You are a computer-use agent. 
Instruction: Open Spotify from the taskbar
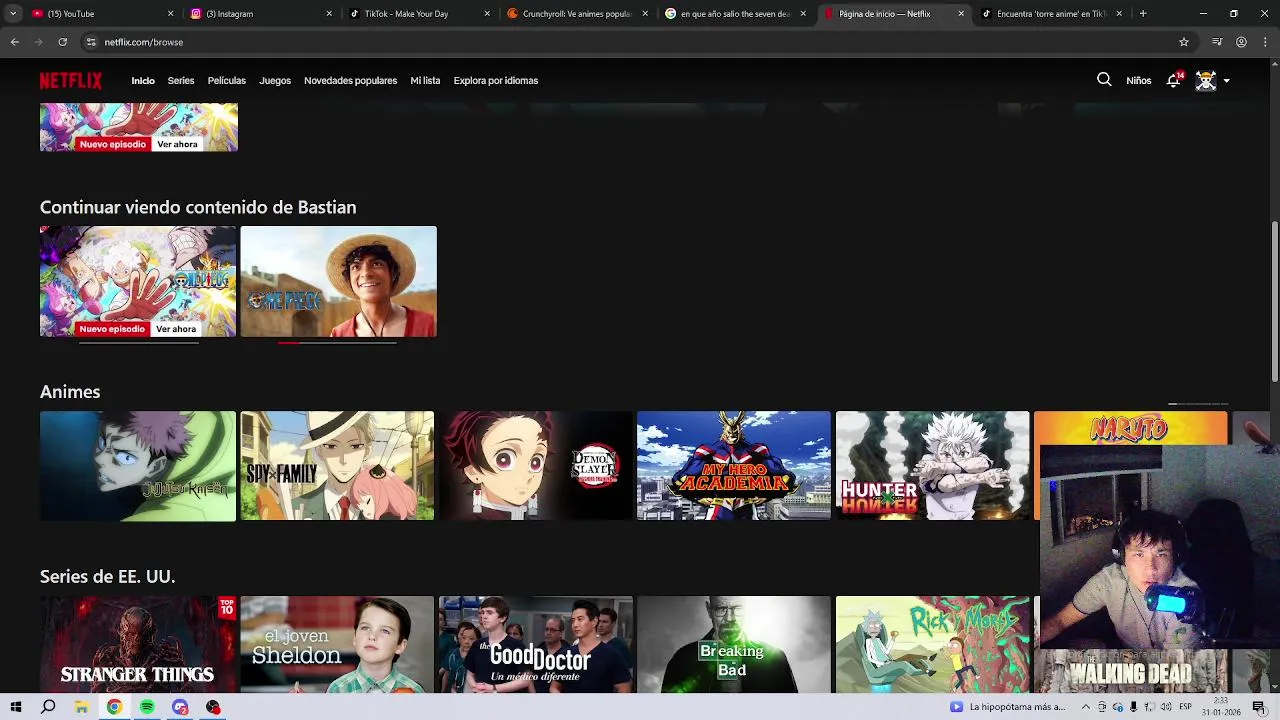[147, 707]
